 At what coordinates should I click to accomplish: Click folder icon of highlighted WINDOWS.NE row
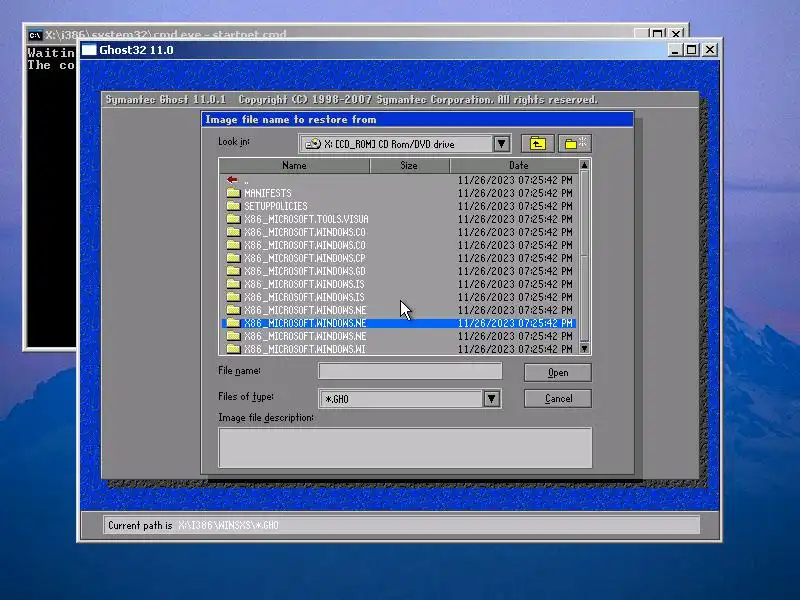(233, 323)
